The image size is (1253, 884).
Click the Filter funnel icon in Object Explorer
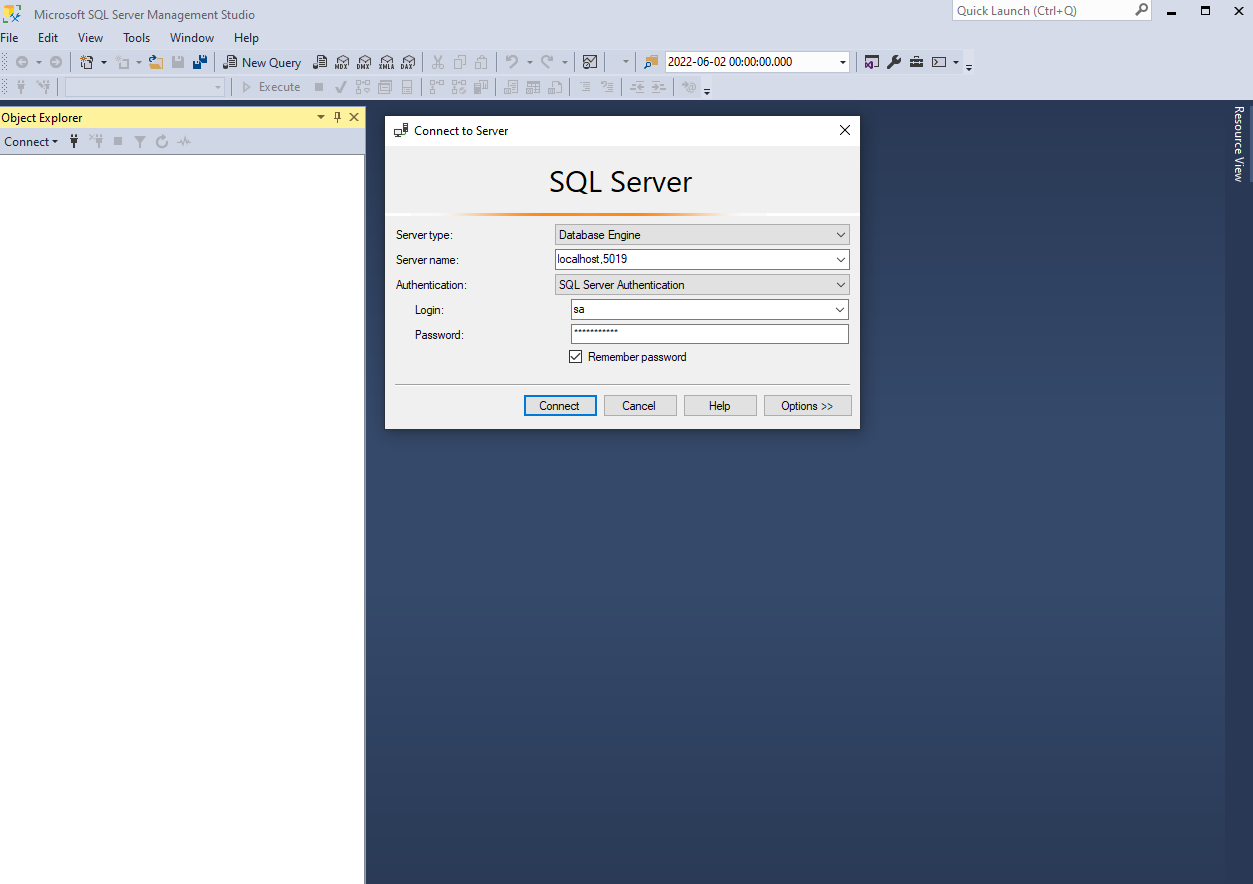[140, 142]
